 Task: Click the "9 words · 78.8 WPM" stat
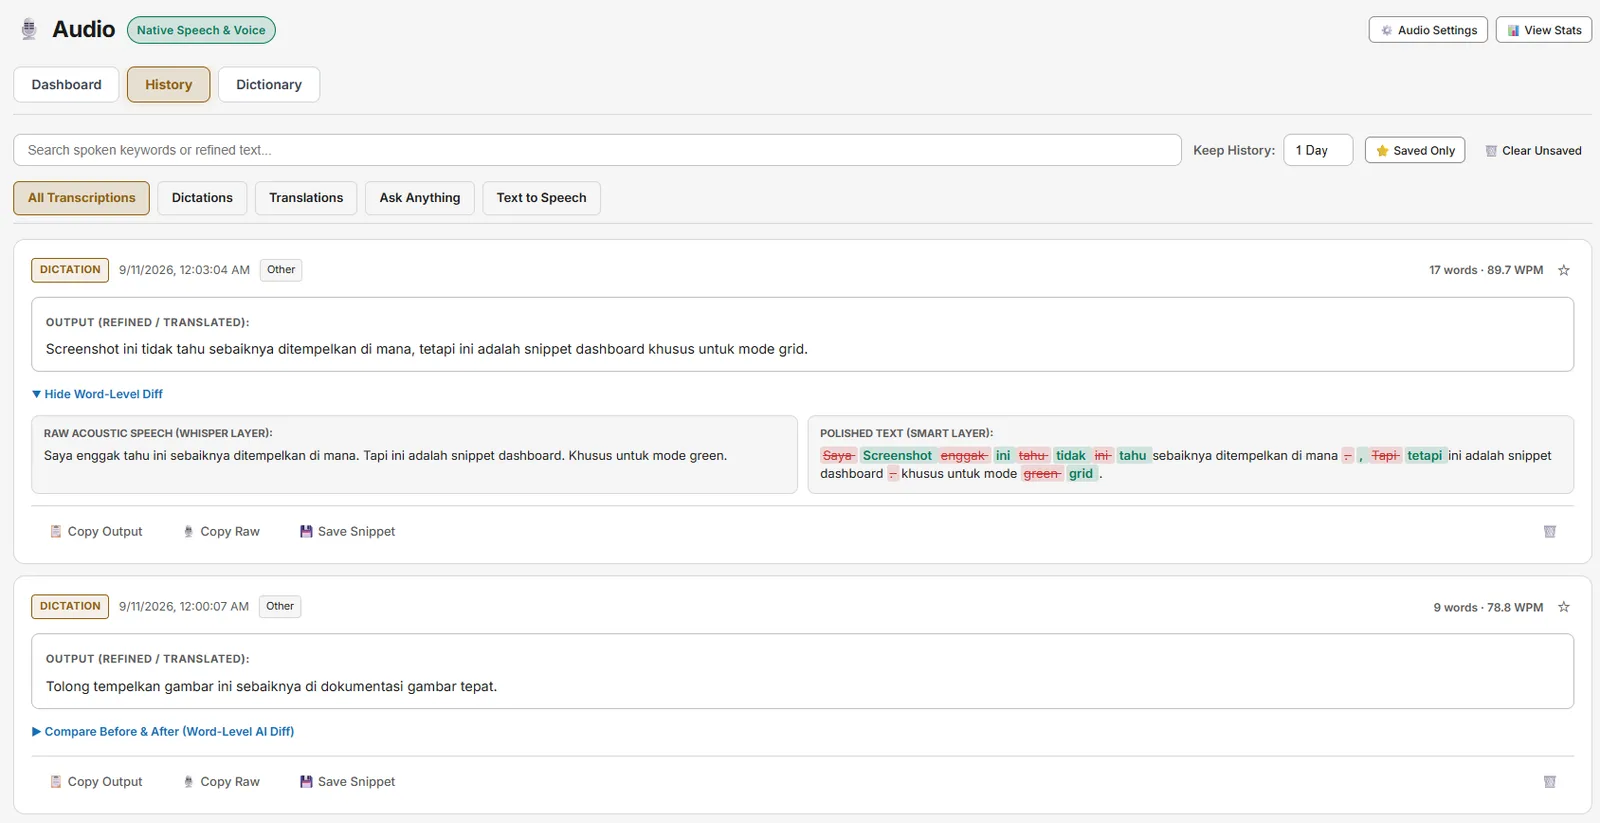click(1488, 607)
